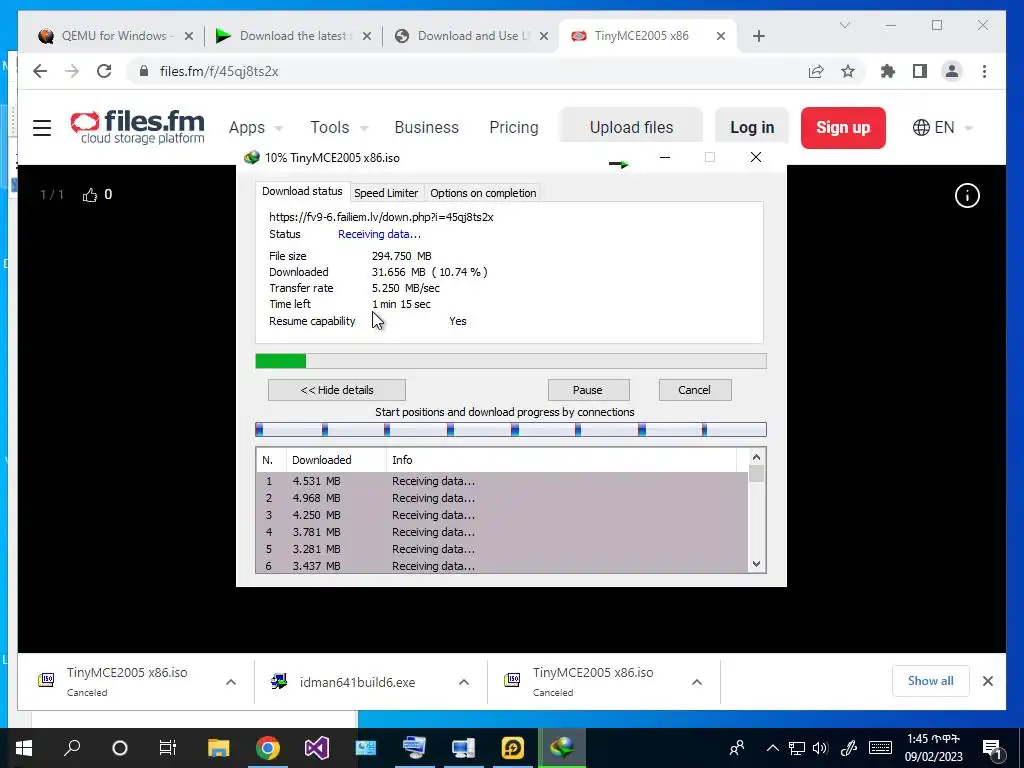Click the Hide details button

[x=337, y=390]
